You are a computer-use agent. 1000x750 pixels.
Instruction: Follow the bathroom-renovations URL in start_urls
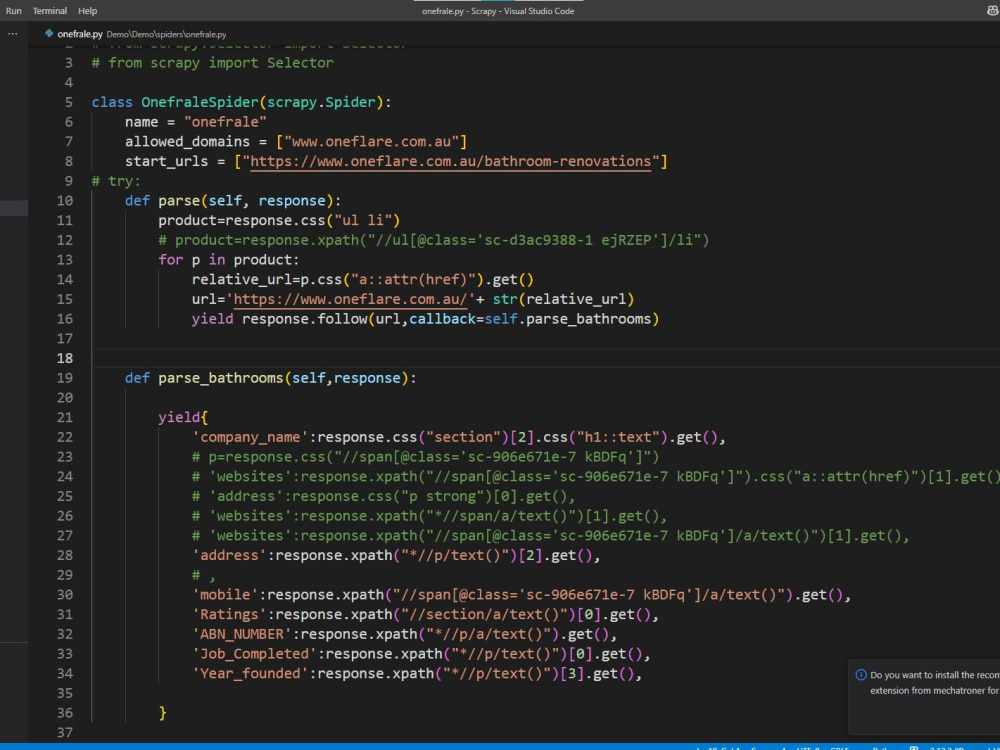click(x=451, y=161)
